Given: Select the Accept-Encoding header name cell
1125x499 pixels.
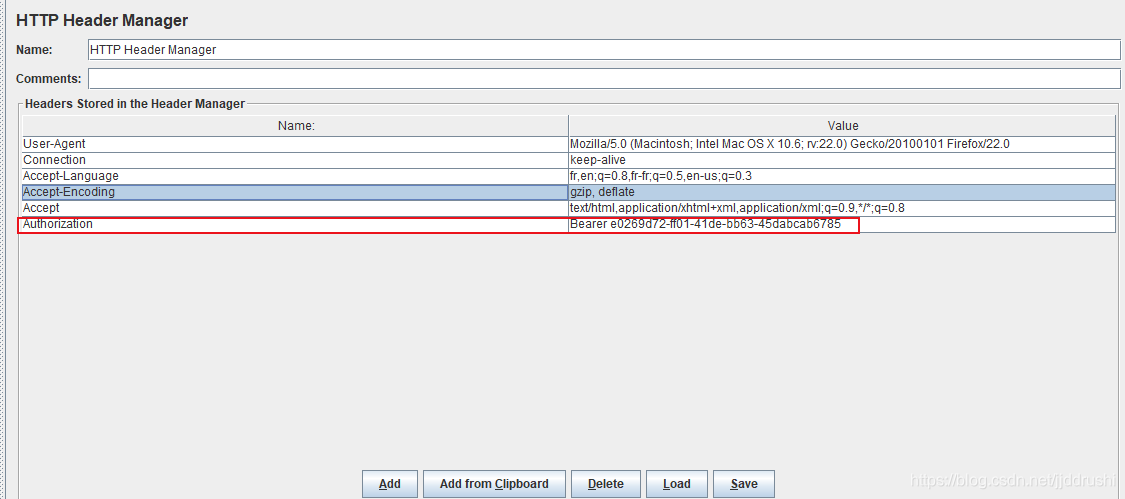Looking at the screenshot, I should 295,192.
